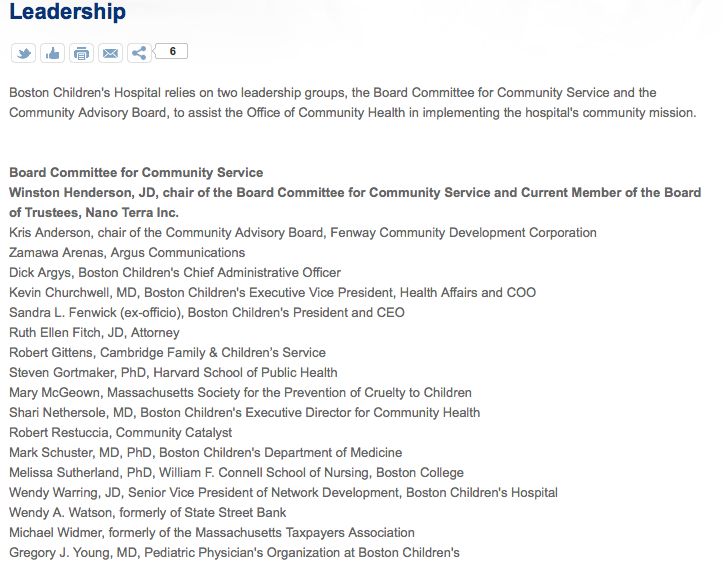Select the Kris Anderson entry

pyautogui.click(x=302, y=233)
